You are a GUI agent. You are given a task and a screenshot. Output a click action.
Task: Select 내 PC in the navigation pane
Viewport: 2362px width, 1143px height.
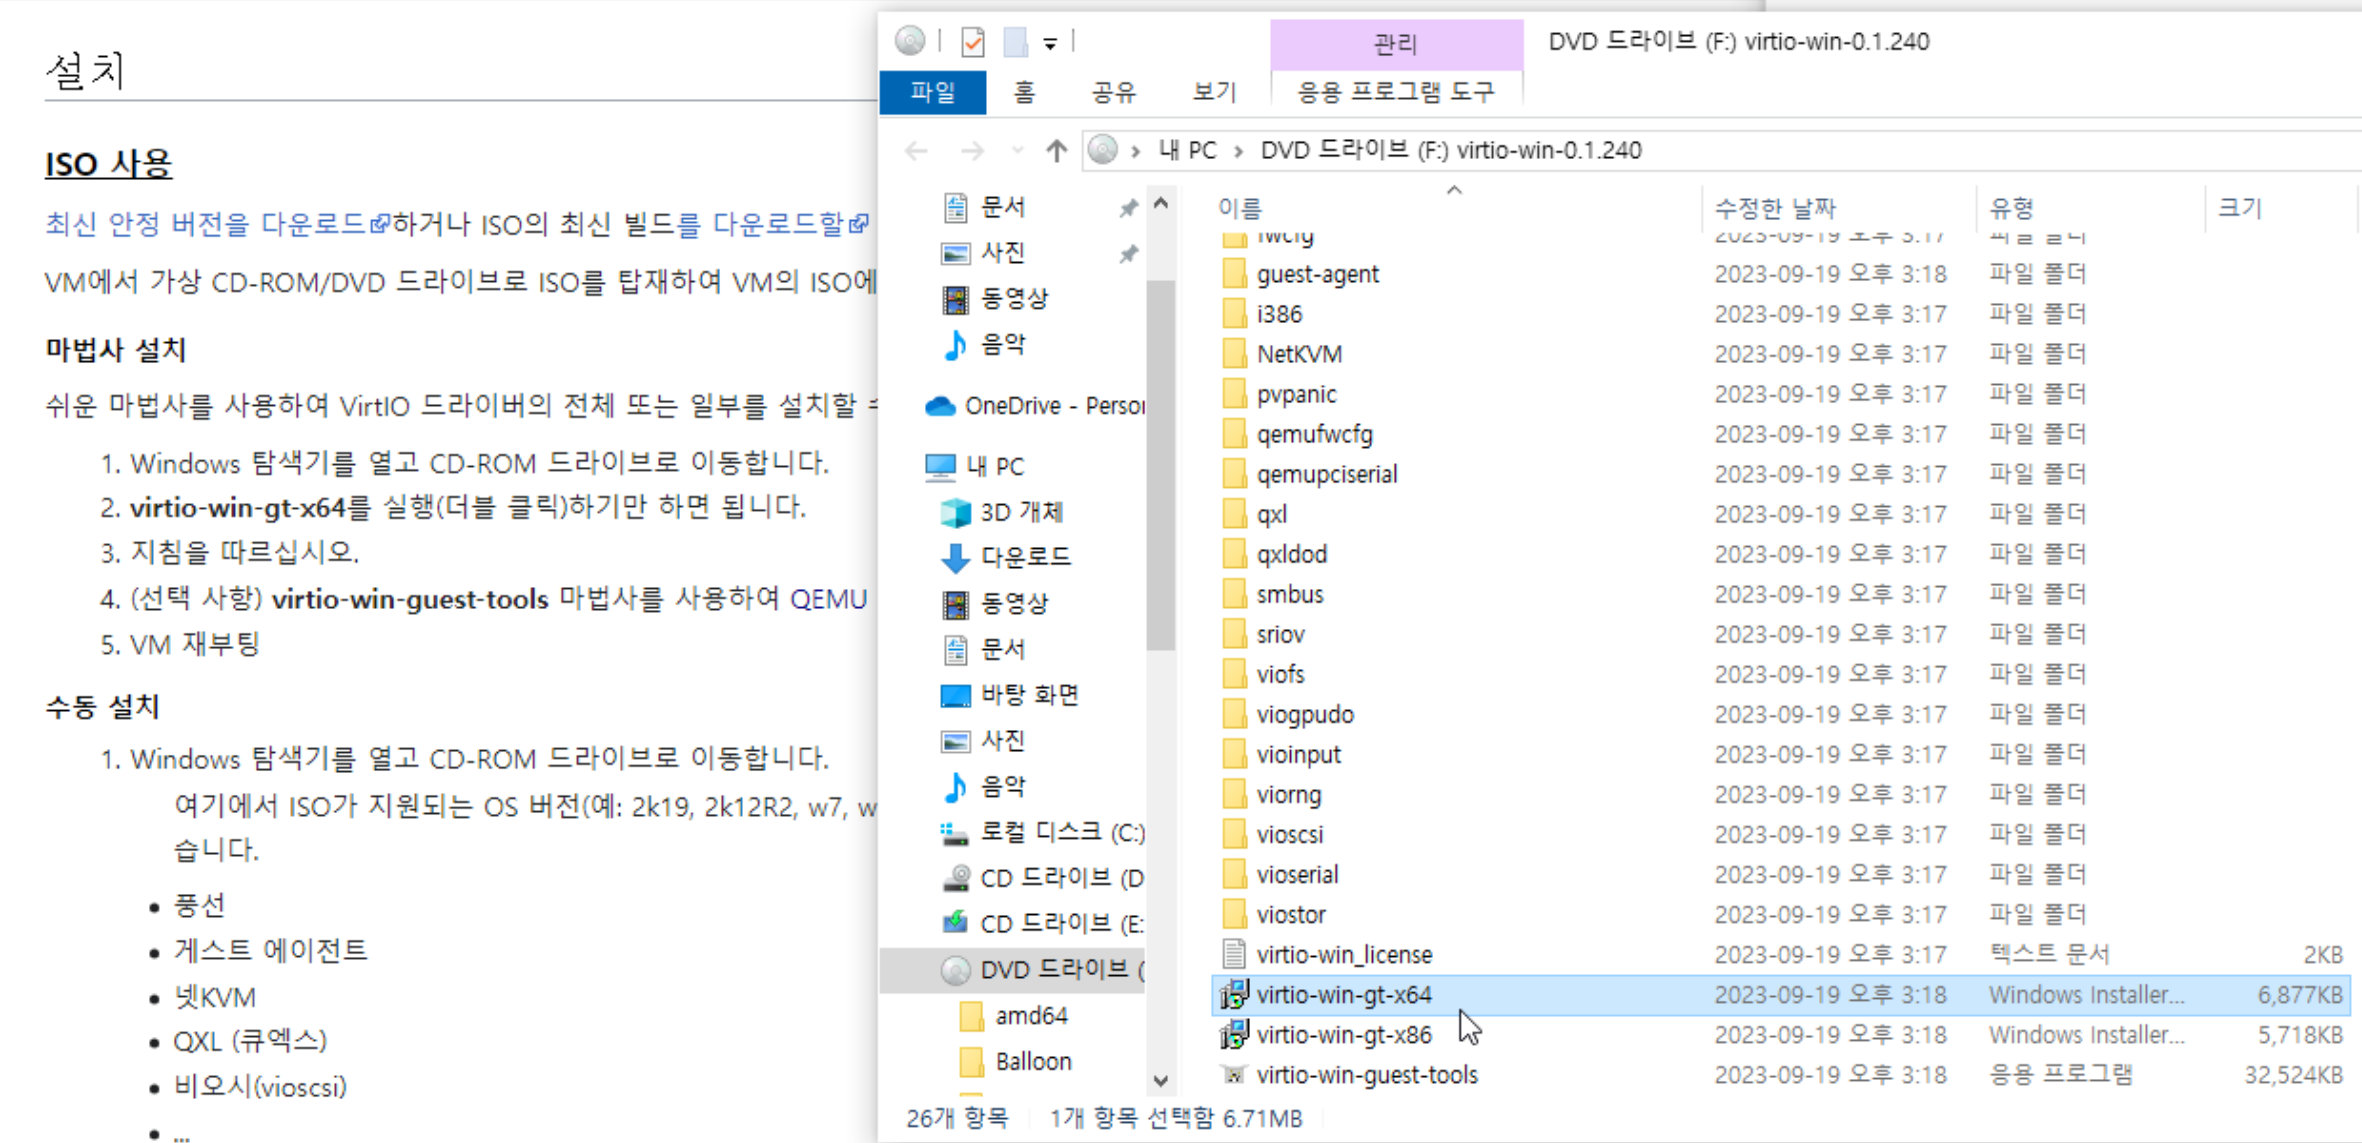coord(975,466)
